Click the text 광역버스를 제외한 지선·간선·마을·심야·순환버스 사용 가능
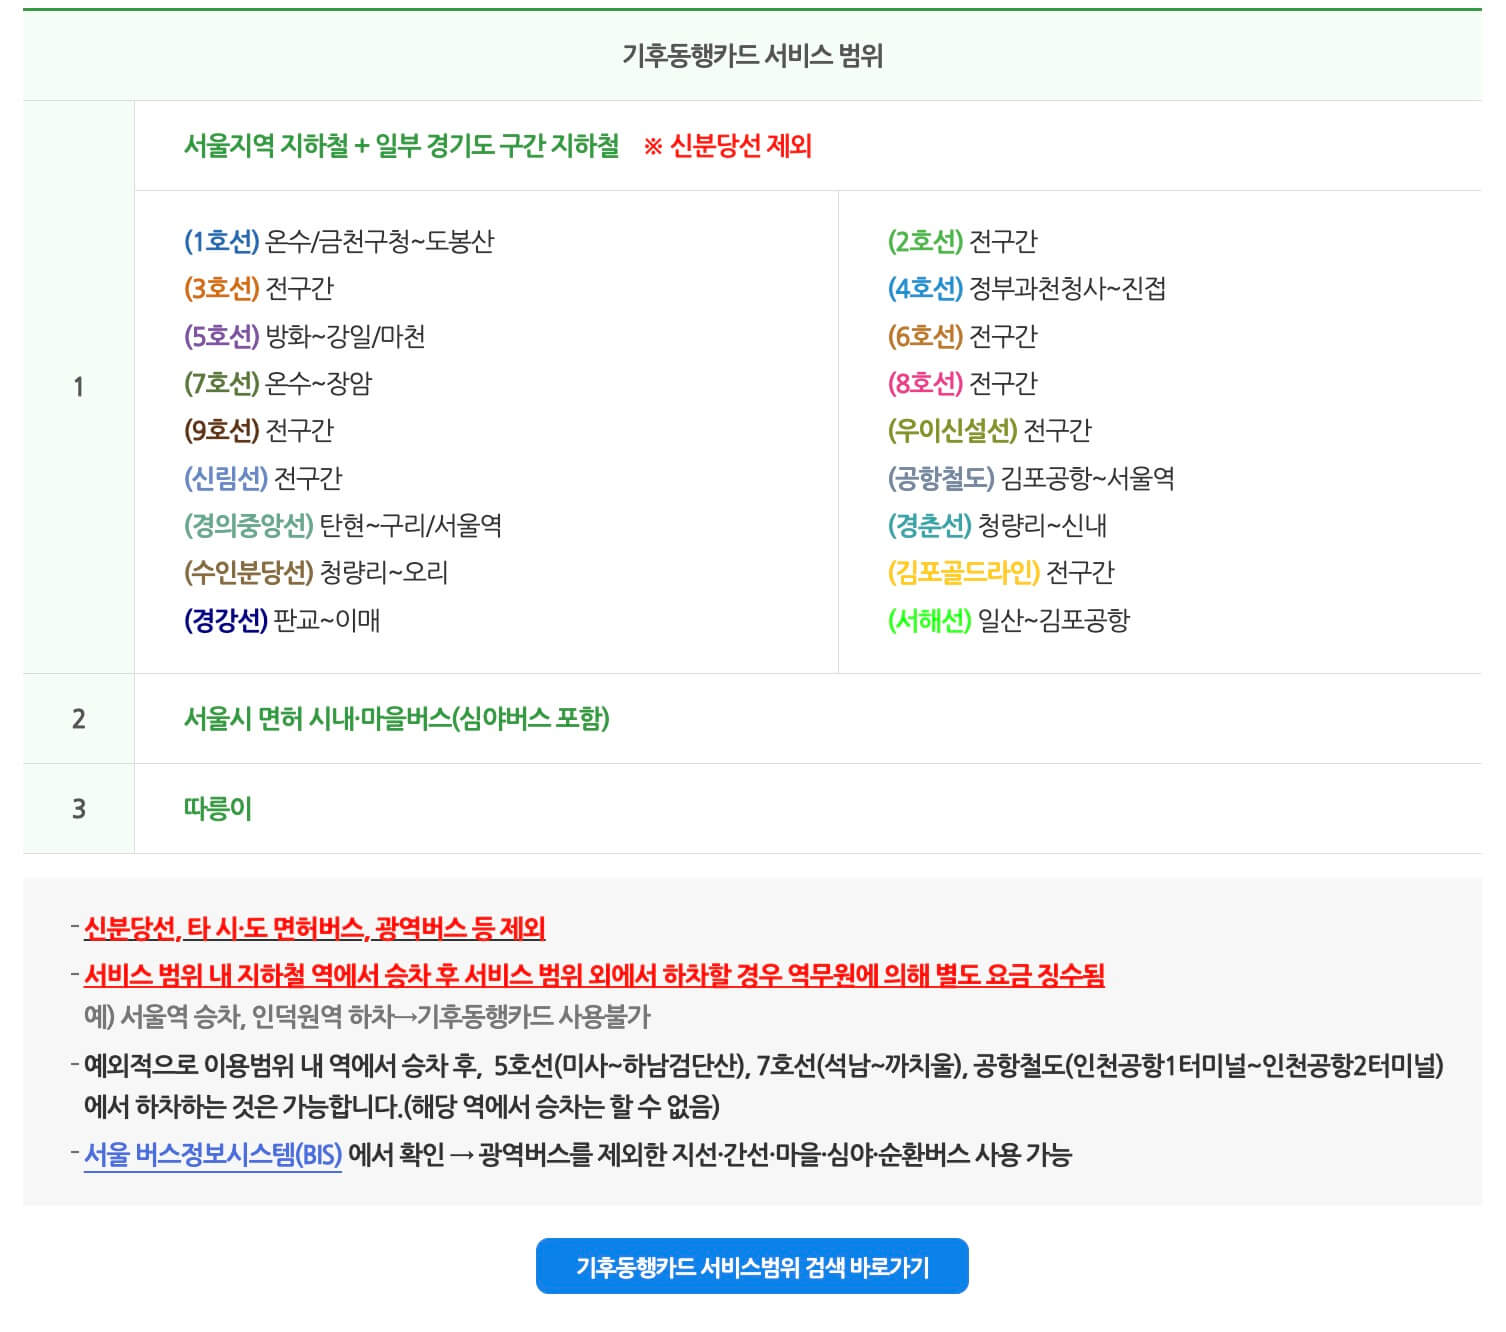 point(775,1155)
